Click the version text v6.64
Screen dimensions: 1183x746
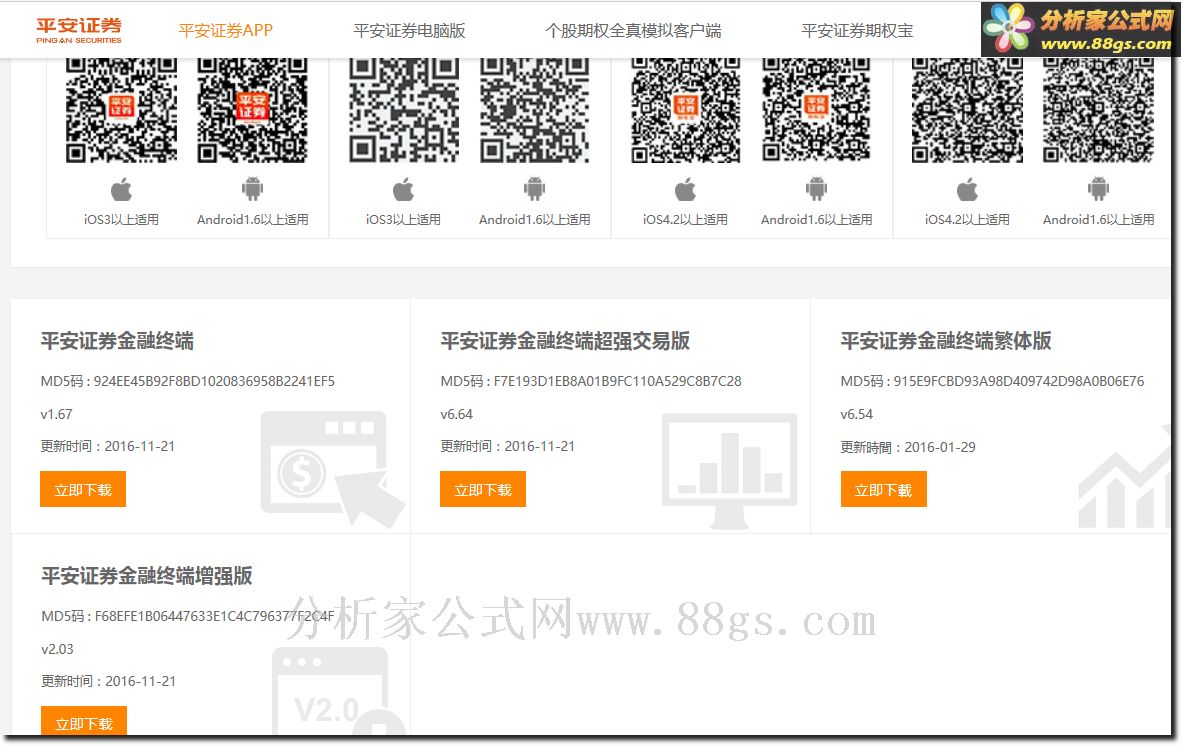point(456,414)
